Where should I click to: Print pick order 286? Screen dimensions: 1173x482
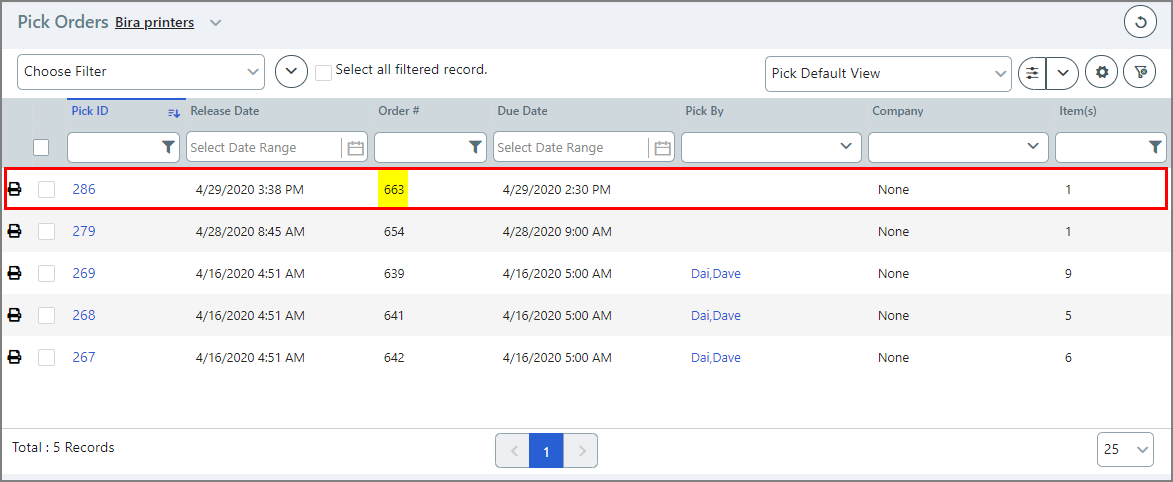click(x=15, y=189)
